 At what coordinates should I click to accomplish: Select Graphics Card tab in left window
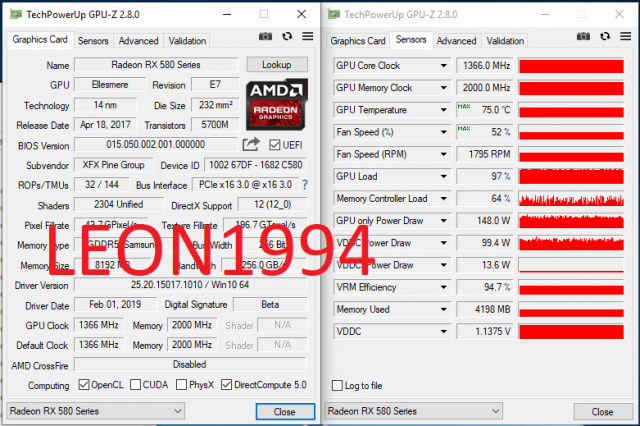tap(40, 40)
